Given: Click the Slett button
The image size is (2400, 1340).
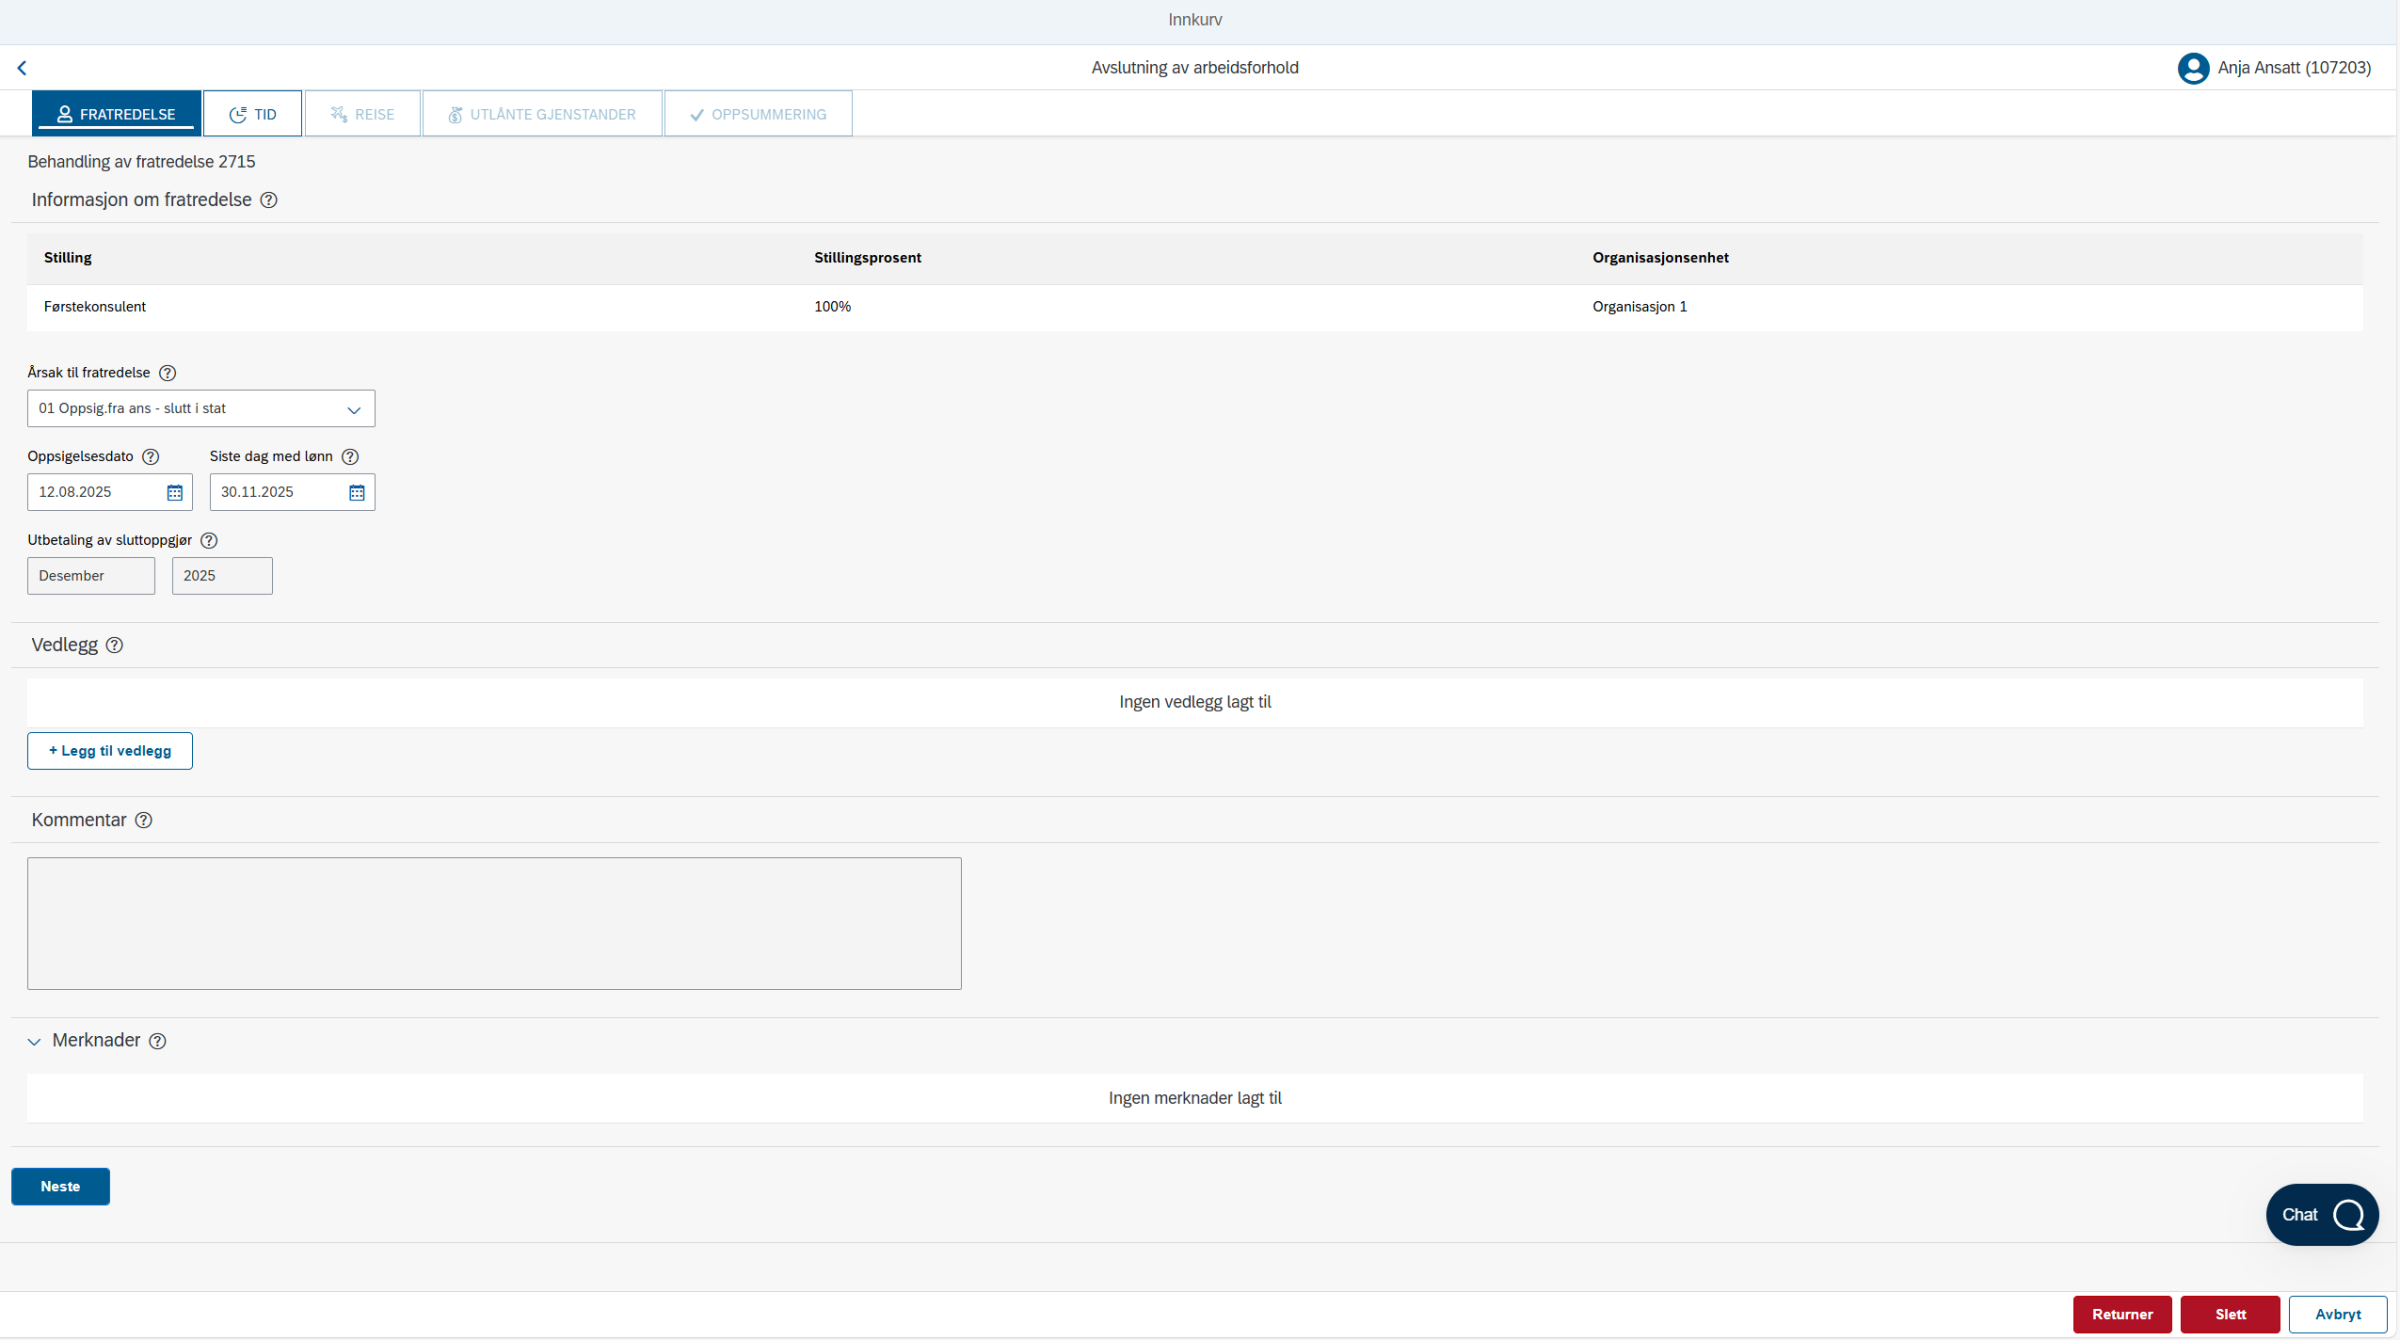Looking at the screenshot, I should point(2230,1315).
